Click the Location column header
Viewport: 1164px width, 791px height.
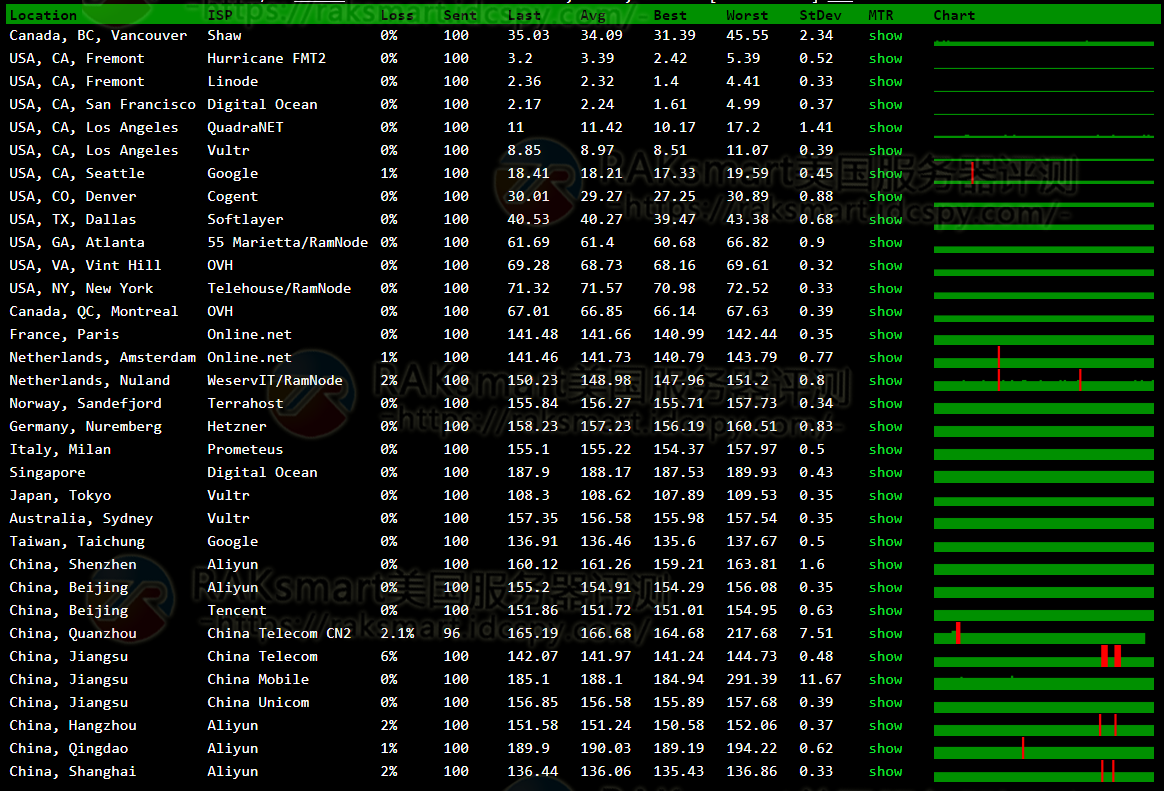pos(43,16)
